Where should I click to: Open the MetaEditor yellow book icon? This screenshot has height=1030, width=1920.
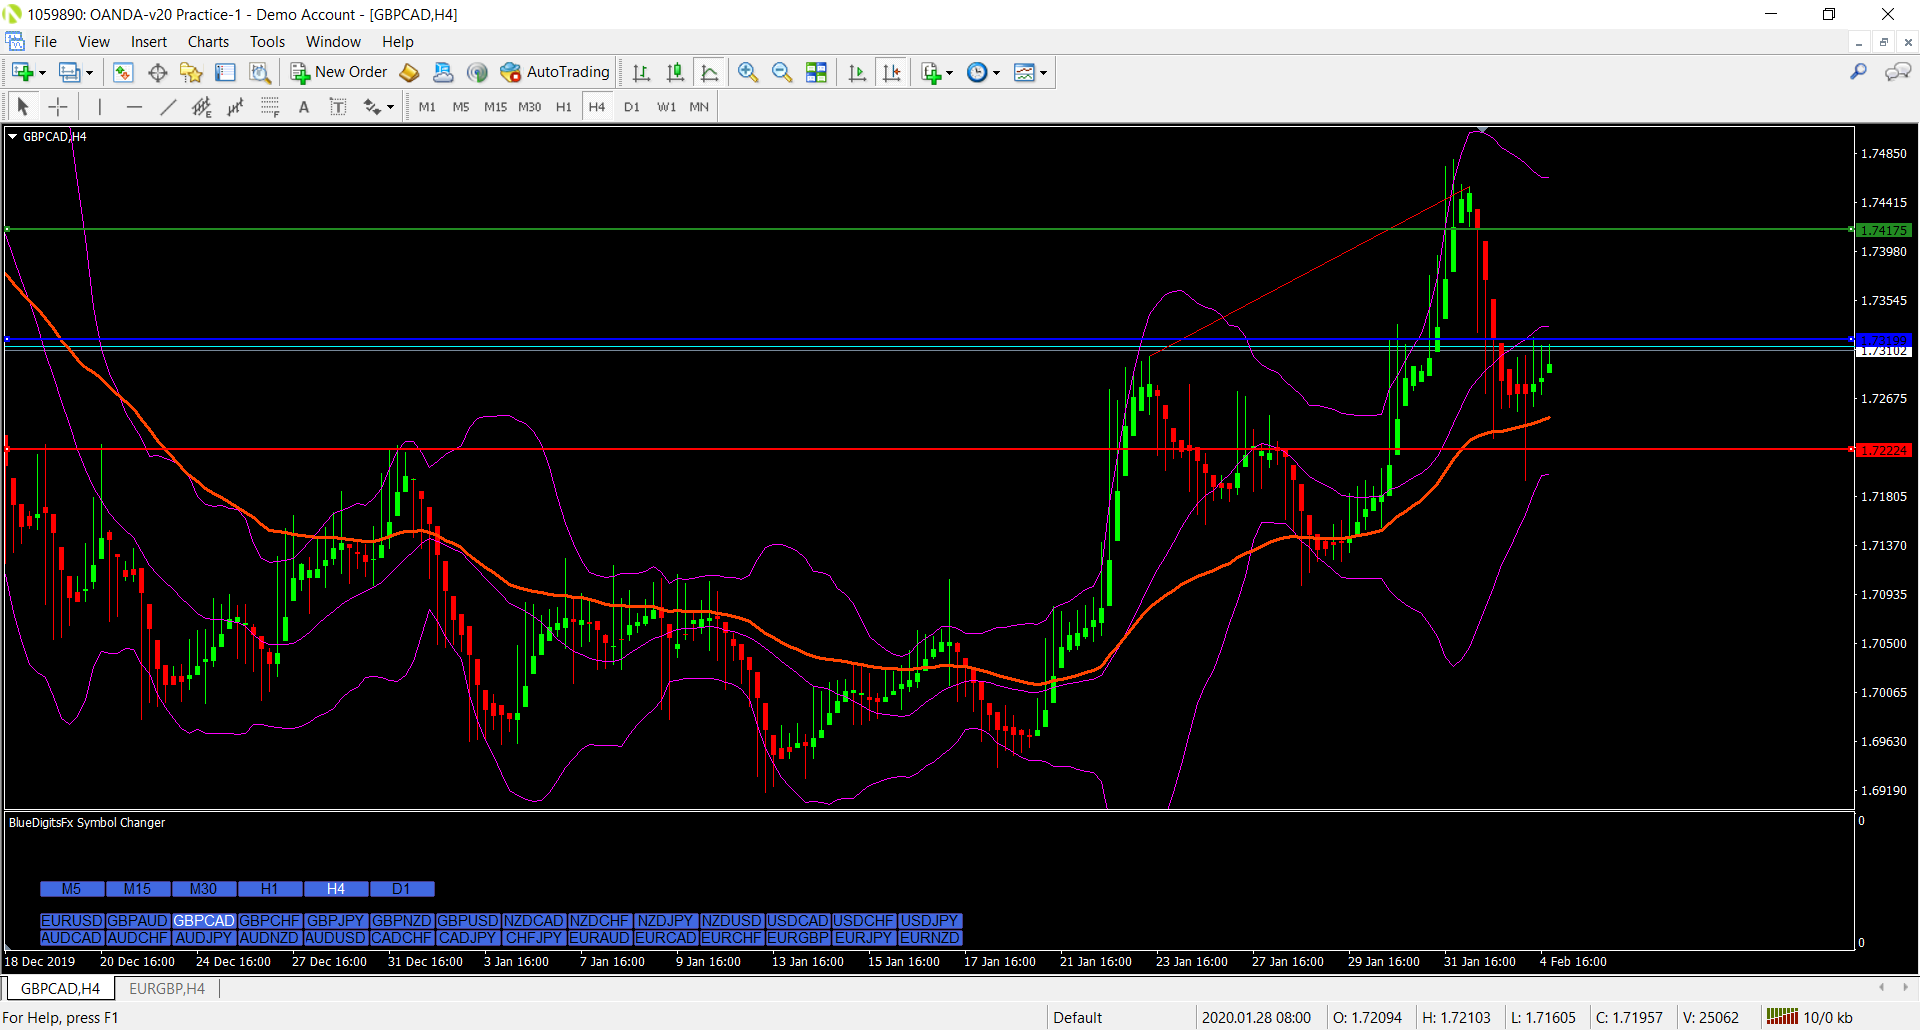[x=409, y=72]
